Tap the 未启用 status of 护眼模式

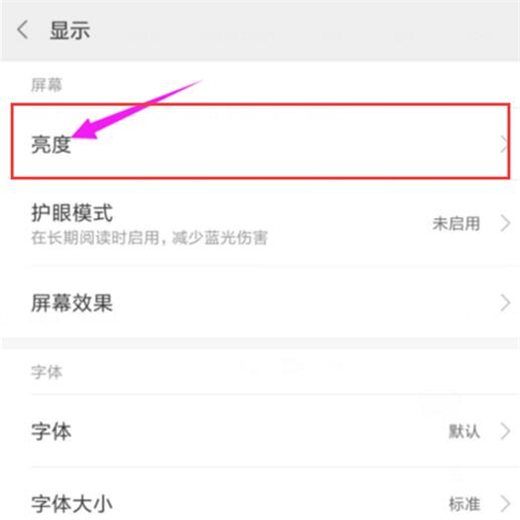pos(456,223)
